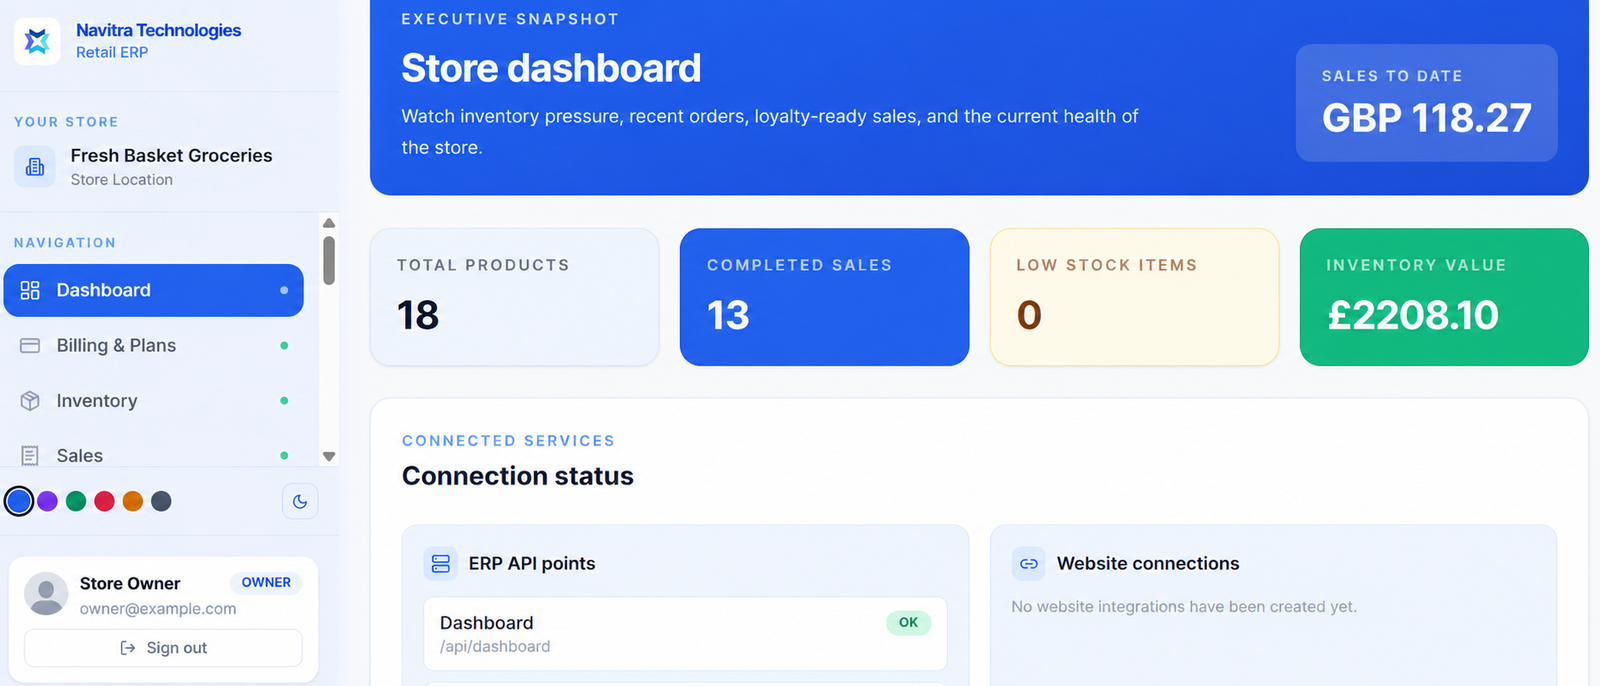Click the Store Owner avatar picture
The width and height of the screenshot is (1600, 686).
[46, 594]
